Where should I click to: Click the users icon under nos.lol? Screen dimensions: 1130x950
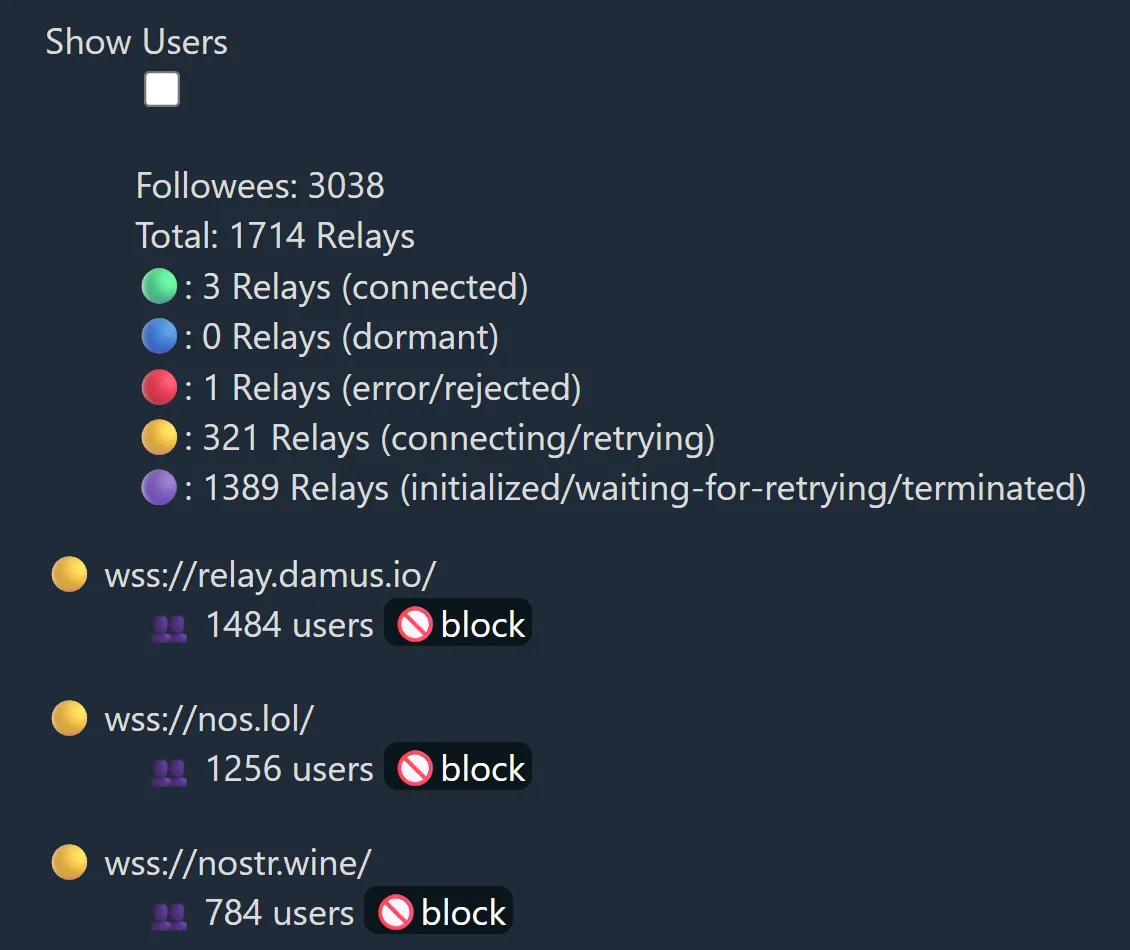(x=169, y=771)
